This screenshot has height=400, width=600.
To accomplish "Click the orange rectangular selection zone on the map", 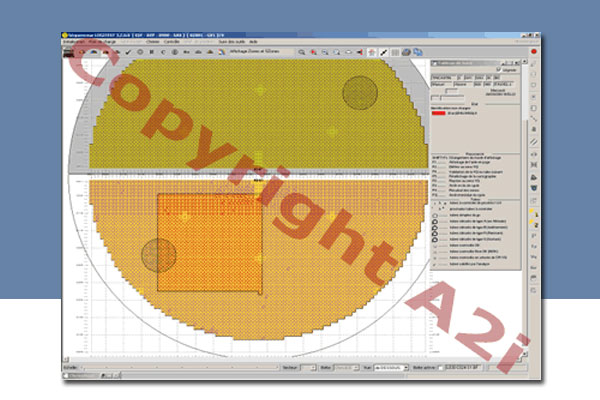I will click(x=208, y=243).
